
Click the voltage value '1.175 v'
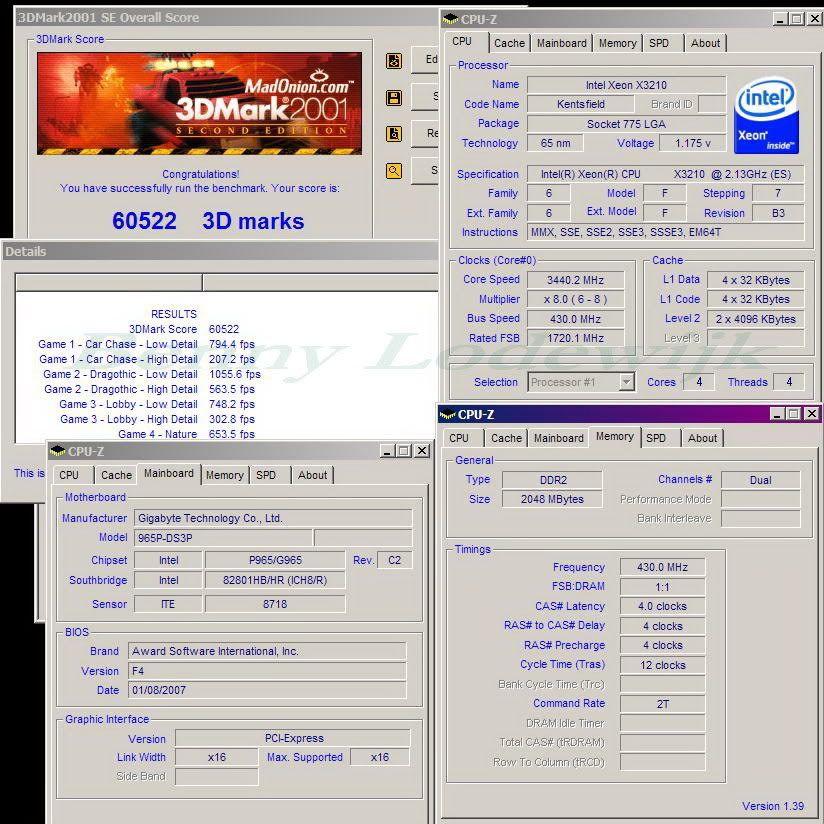[693, 143]
